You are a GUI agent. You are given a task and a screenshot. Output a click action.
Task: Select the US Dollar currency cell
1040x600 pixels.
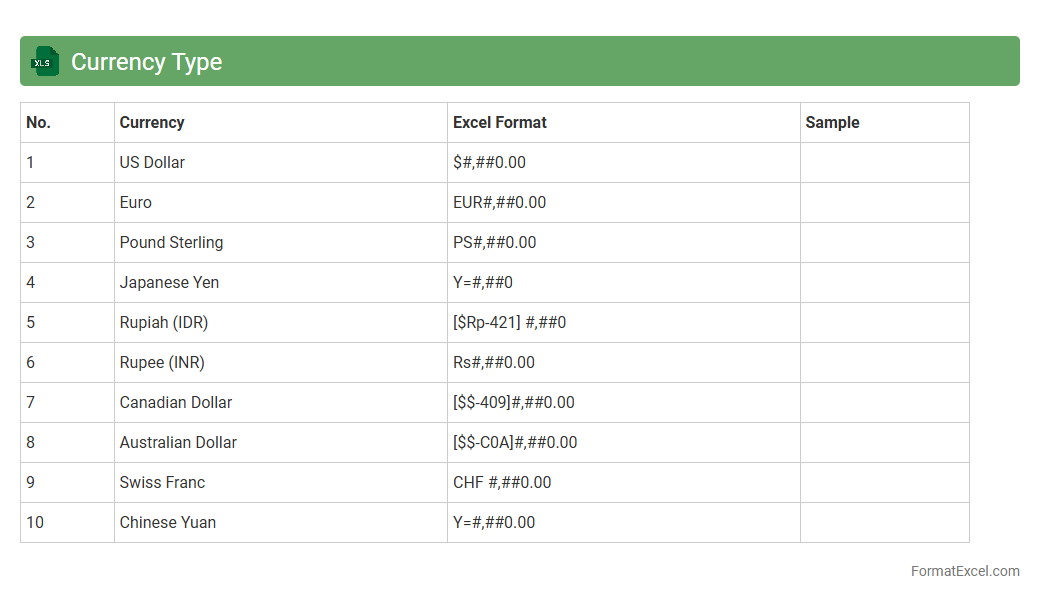(152, 162)
